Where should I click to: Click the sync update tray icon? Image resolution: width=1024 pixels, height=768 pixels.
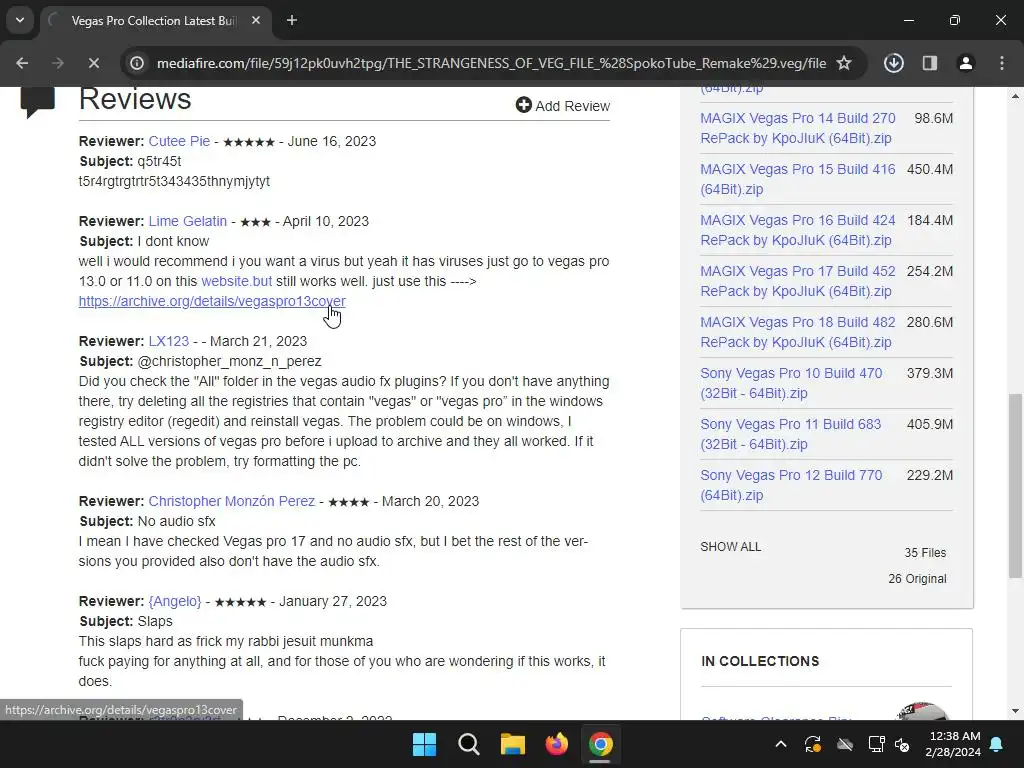[x=813, y=744]
